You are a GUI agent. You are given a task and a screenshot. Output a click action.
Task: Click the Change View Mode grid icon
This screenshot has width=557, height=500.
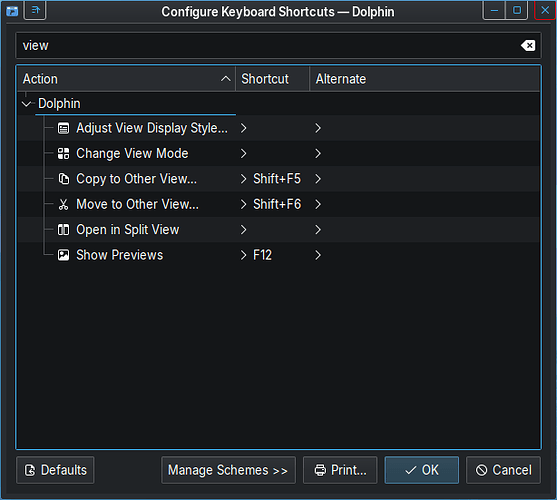pos(64,154)
